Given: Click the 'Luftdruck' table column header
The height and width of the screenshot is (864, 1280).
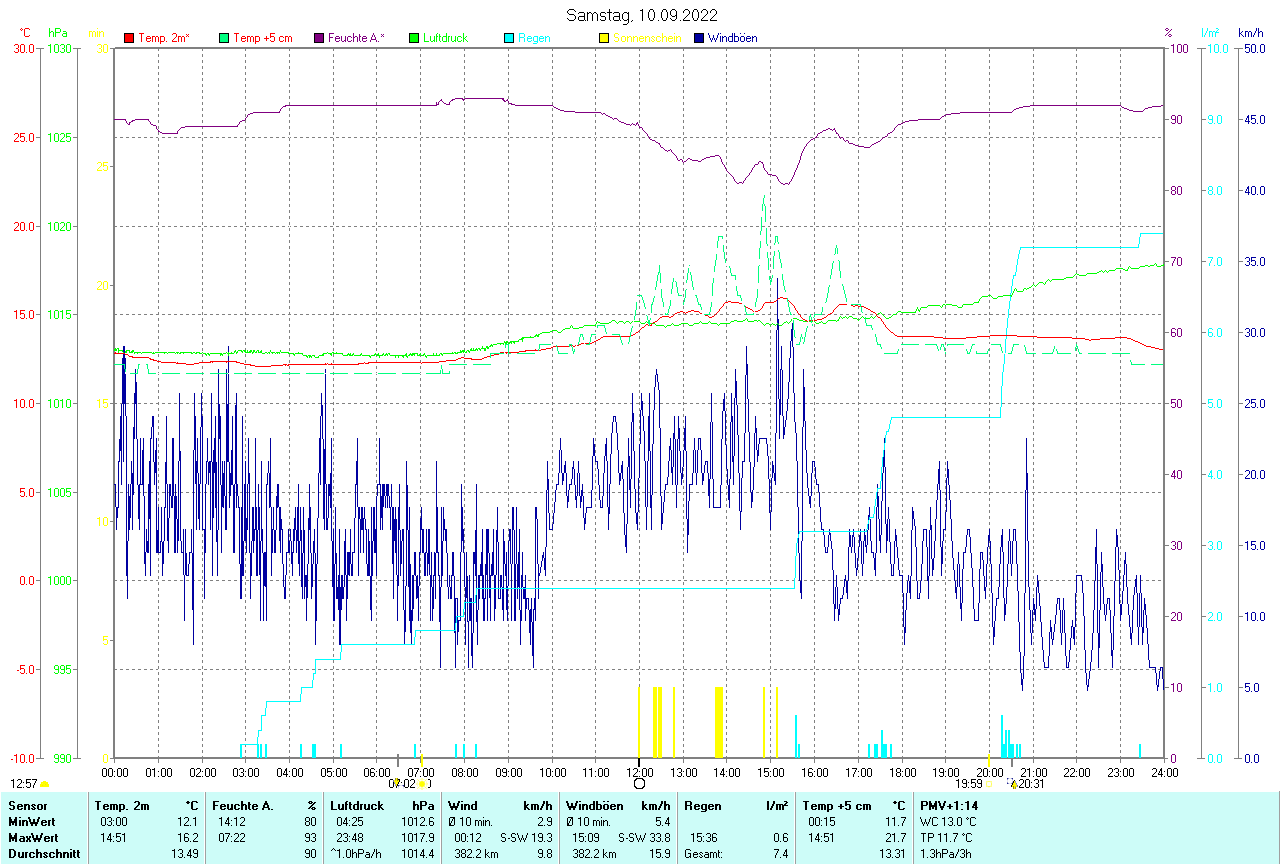Looking at the screenshot, I should (x=357, y=806).
